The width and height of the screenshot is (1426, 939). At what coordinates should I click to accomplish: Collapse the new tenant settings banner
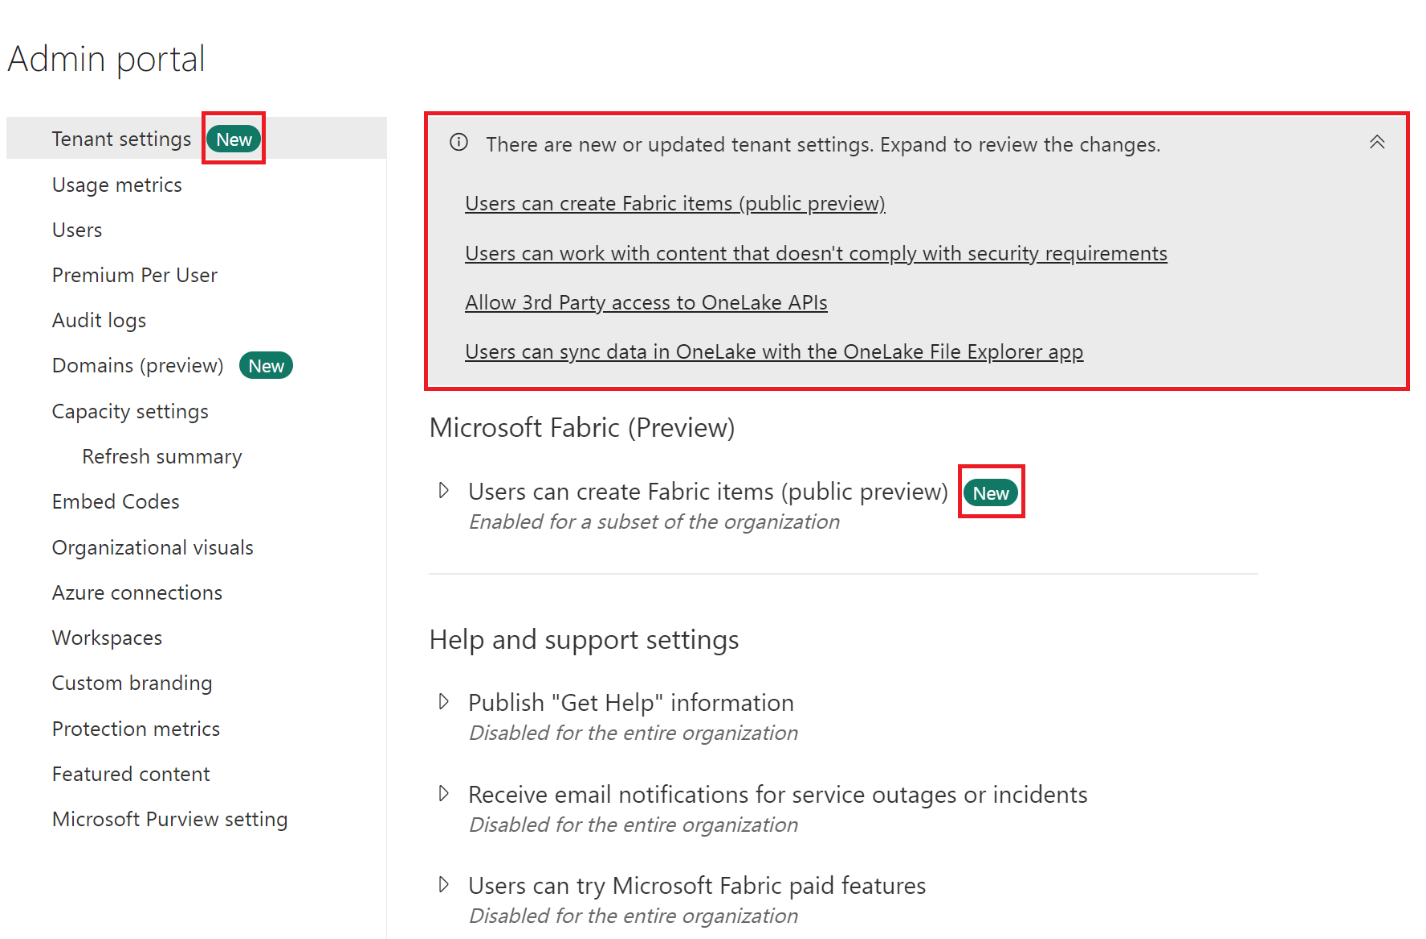[1377, 142]
